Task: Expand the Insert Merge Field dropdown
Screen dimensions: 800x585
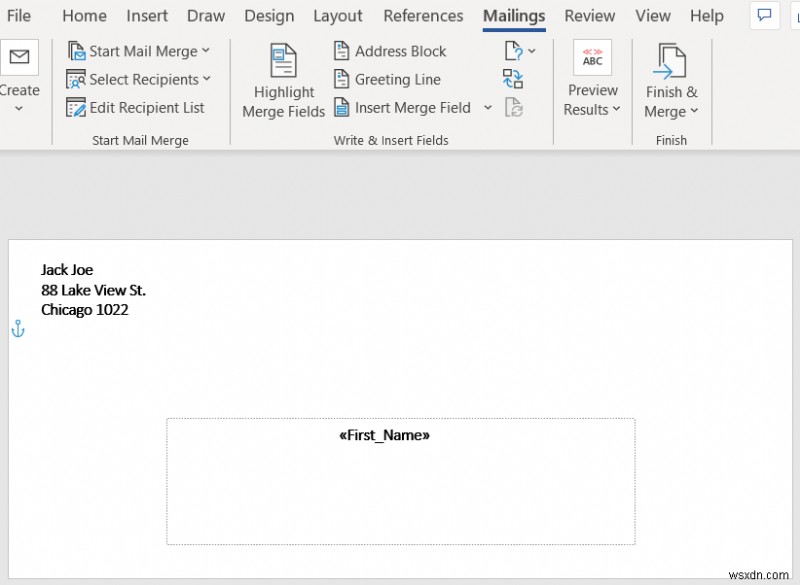Action: (487, 107)
